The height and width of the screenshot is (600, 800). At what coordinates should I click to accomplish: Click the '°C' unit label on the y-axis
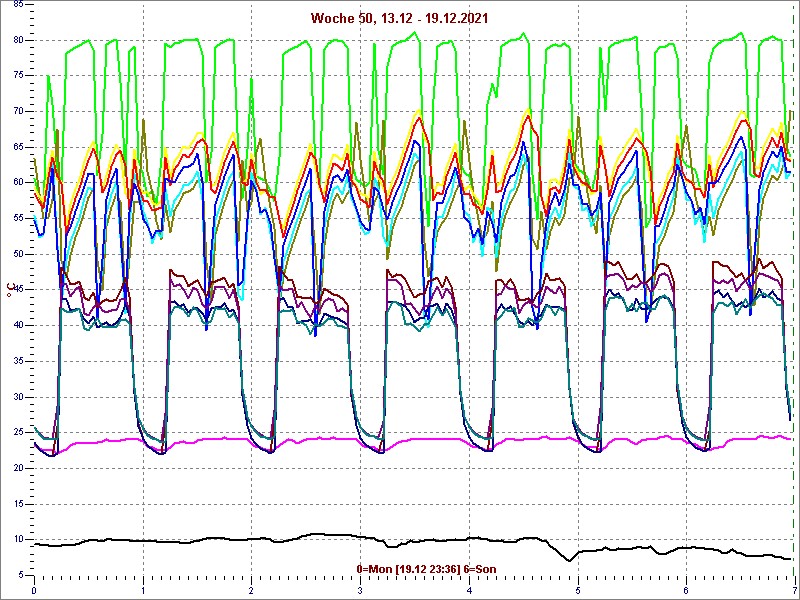tap(9, 290)
